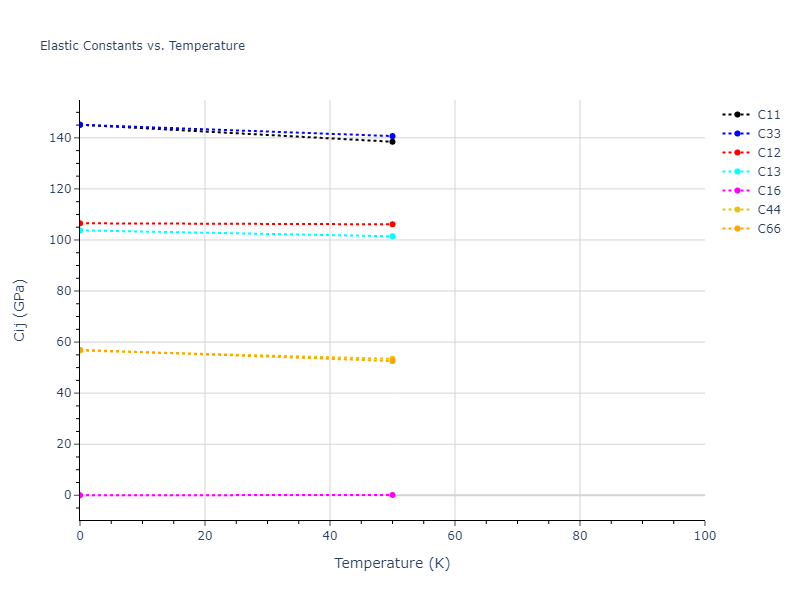Click the 'Temperature (K)' x-axis title
The height and width of the screenshot is (600, 800).
tap(392, 563)
